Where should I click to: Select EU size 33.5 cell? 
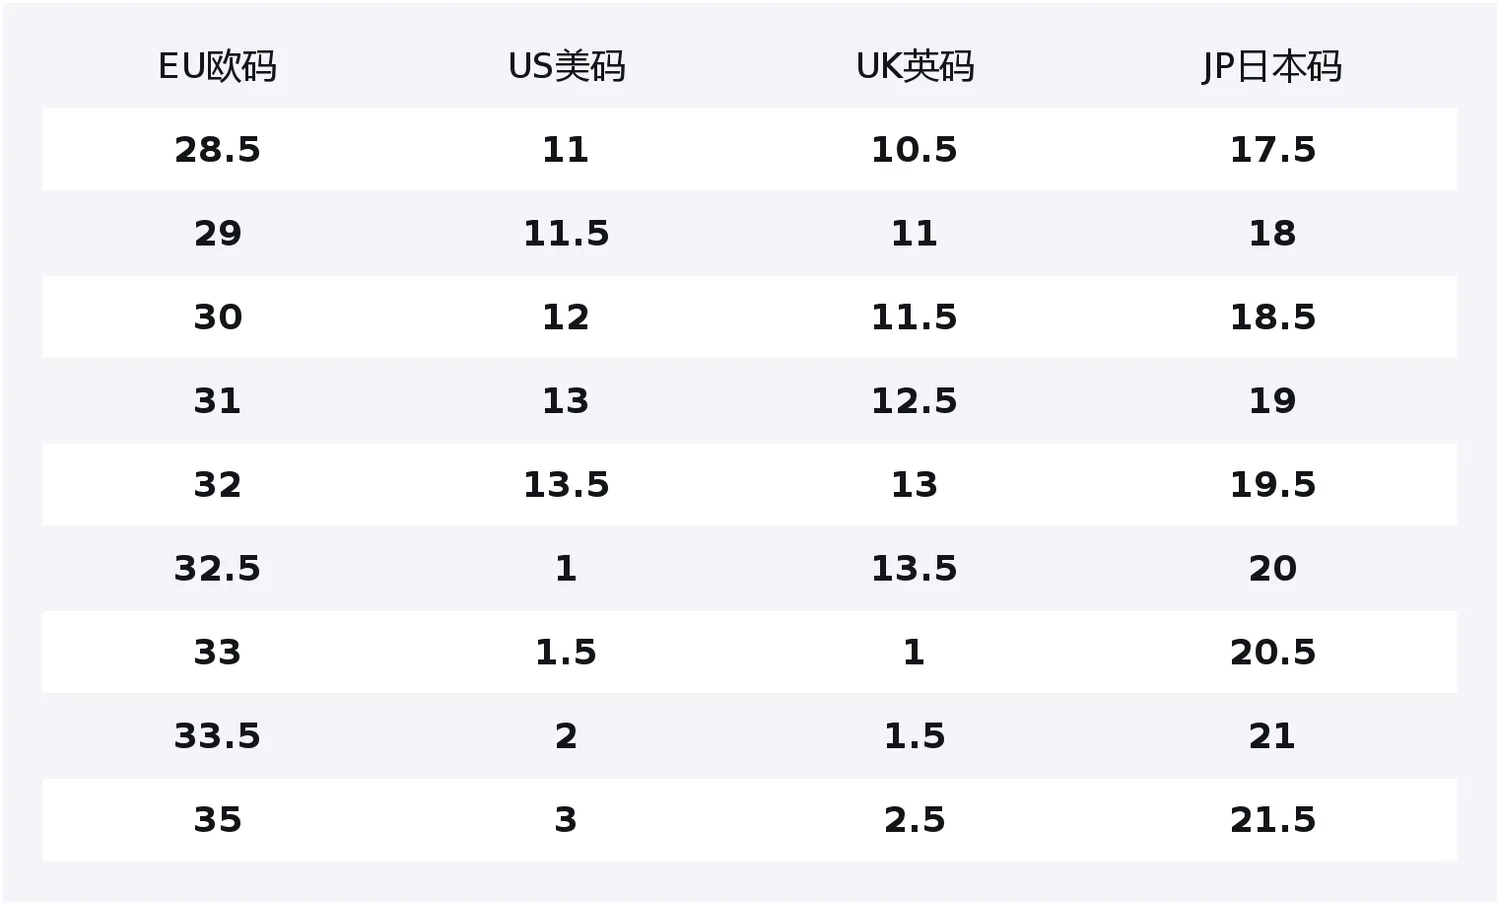point(217,736)
